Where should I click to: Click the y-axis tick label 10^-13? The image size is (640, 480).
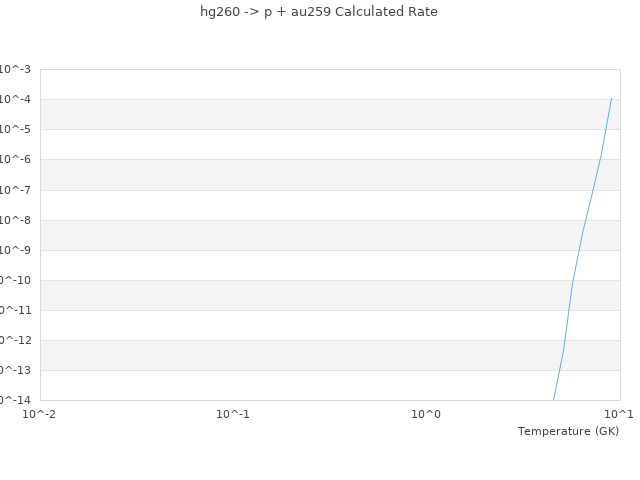pyautogui.click(x=14, y=370)
